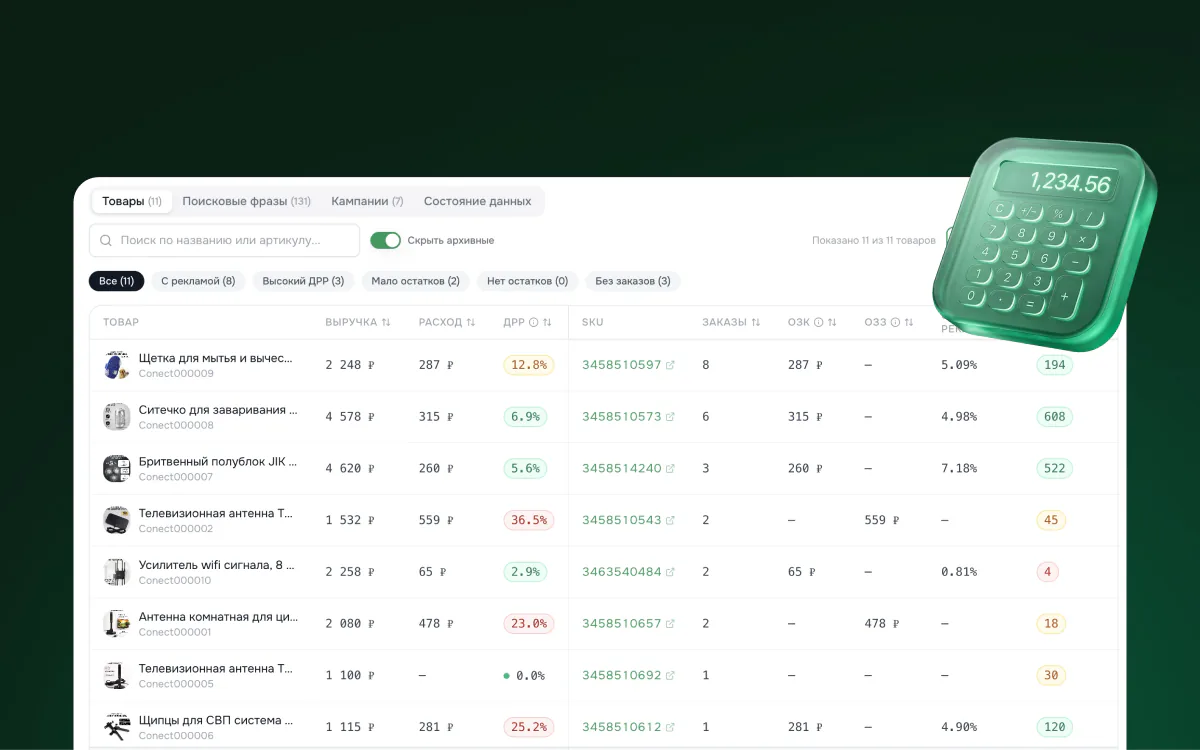The image size is (1200, 750).
Task: Open SKU link 3458510543
Action: 621,520
